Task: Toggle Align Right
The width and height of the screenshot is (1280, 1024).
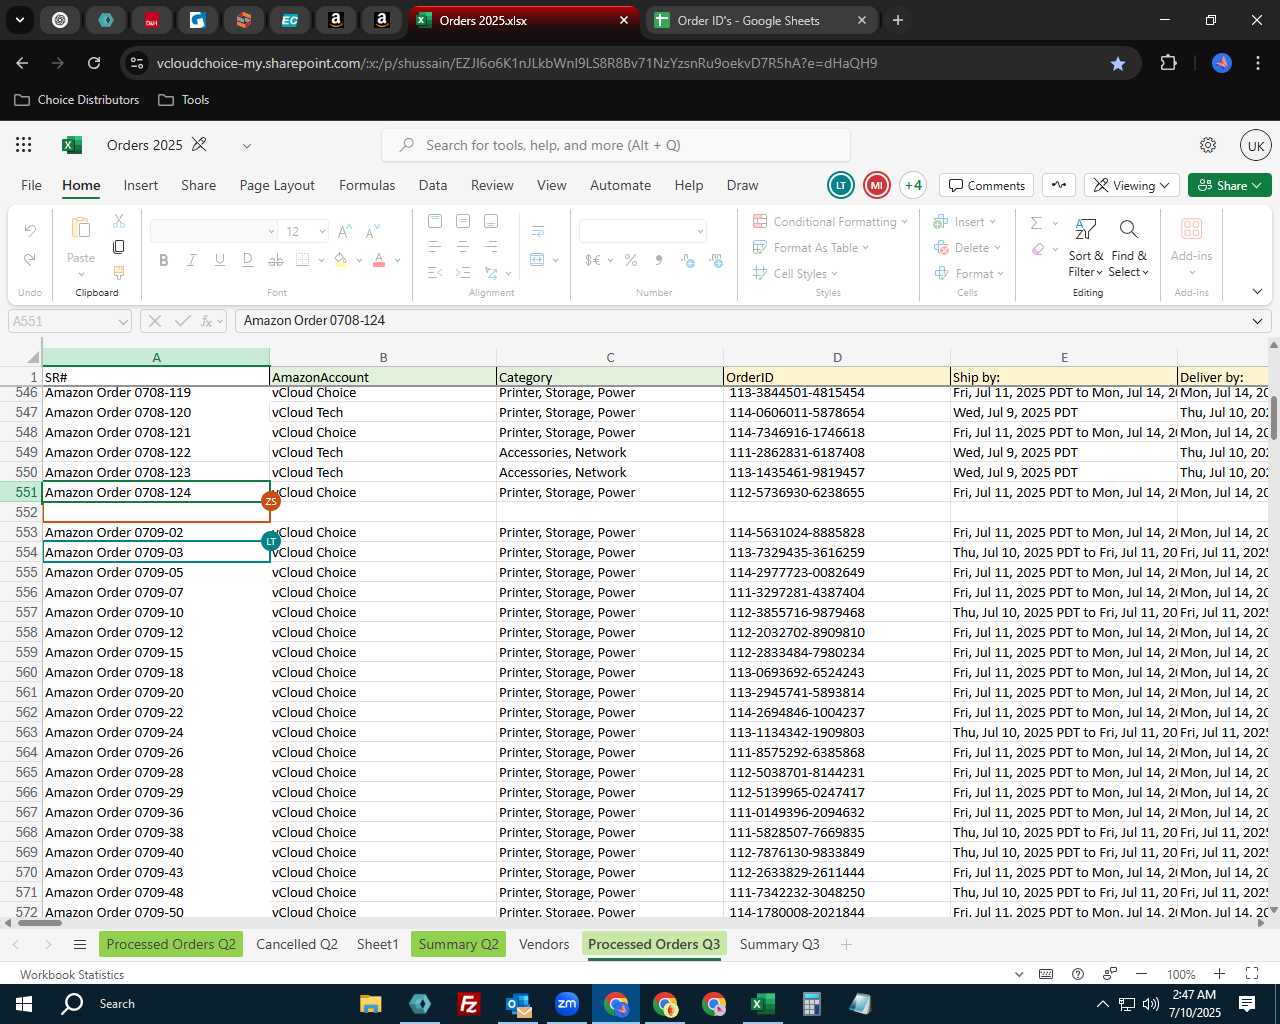Action: [x=490, y=246]
